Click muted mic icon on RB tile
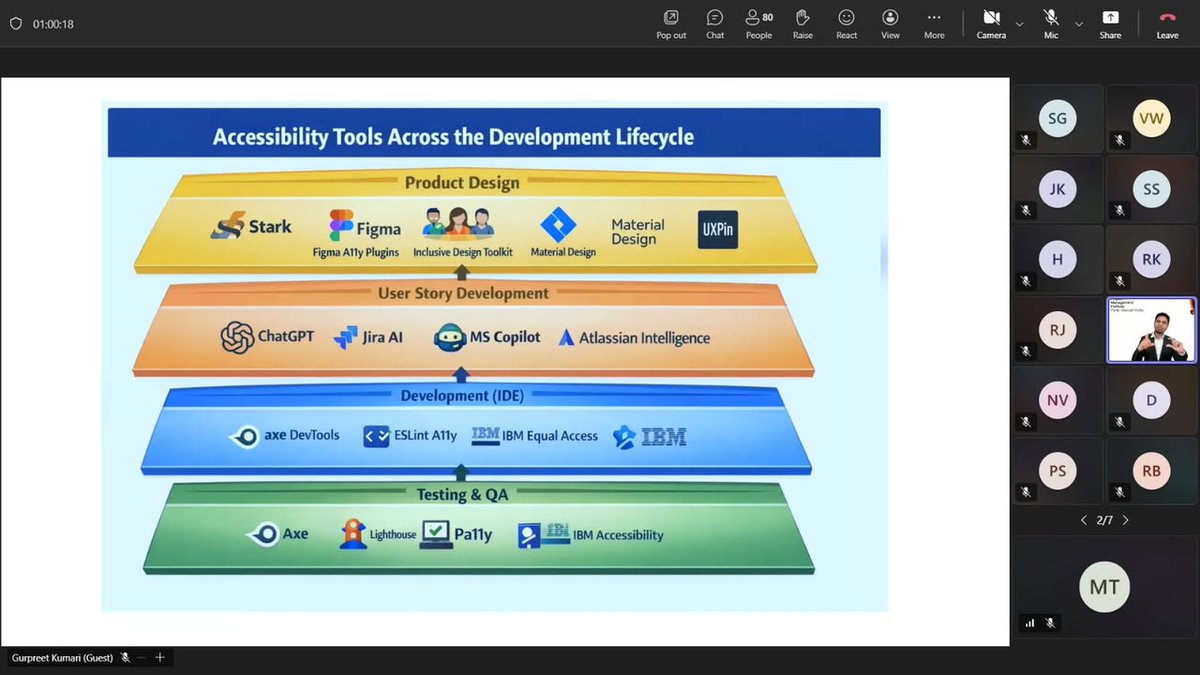The width and height of the screenshot is (1200, 675). pyautogui.click(x=1119, y=493)
